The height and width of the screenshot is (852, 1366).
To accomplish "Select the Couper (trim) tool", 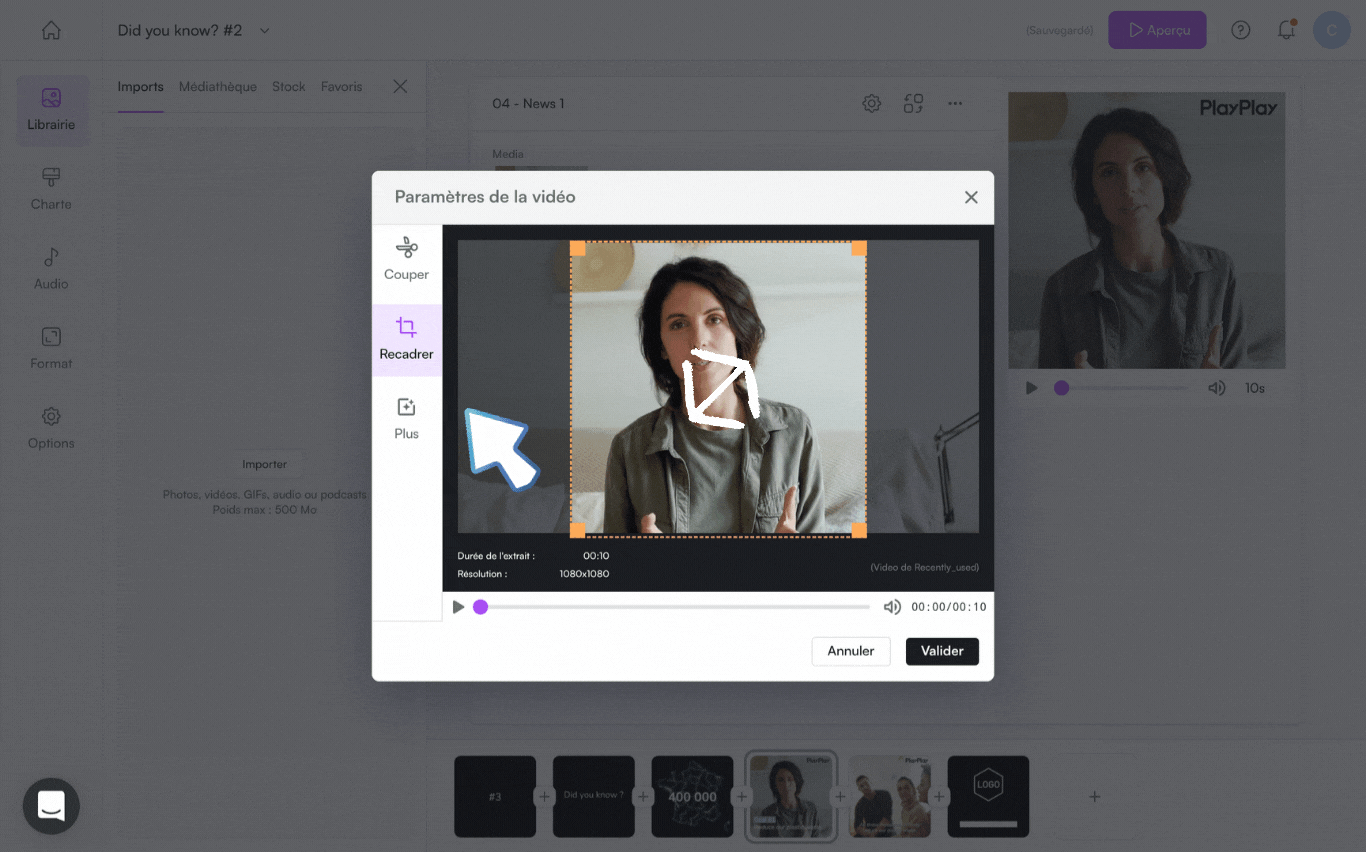I will pyautogui.click(x=406, y=260).
